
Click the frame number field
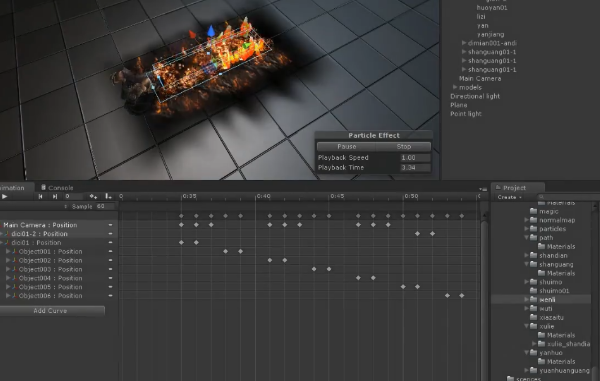(73, 196)
